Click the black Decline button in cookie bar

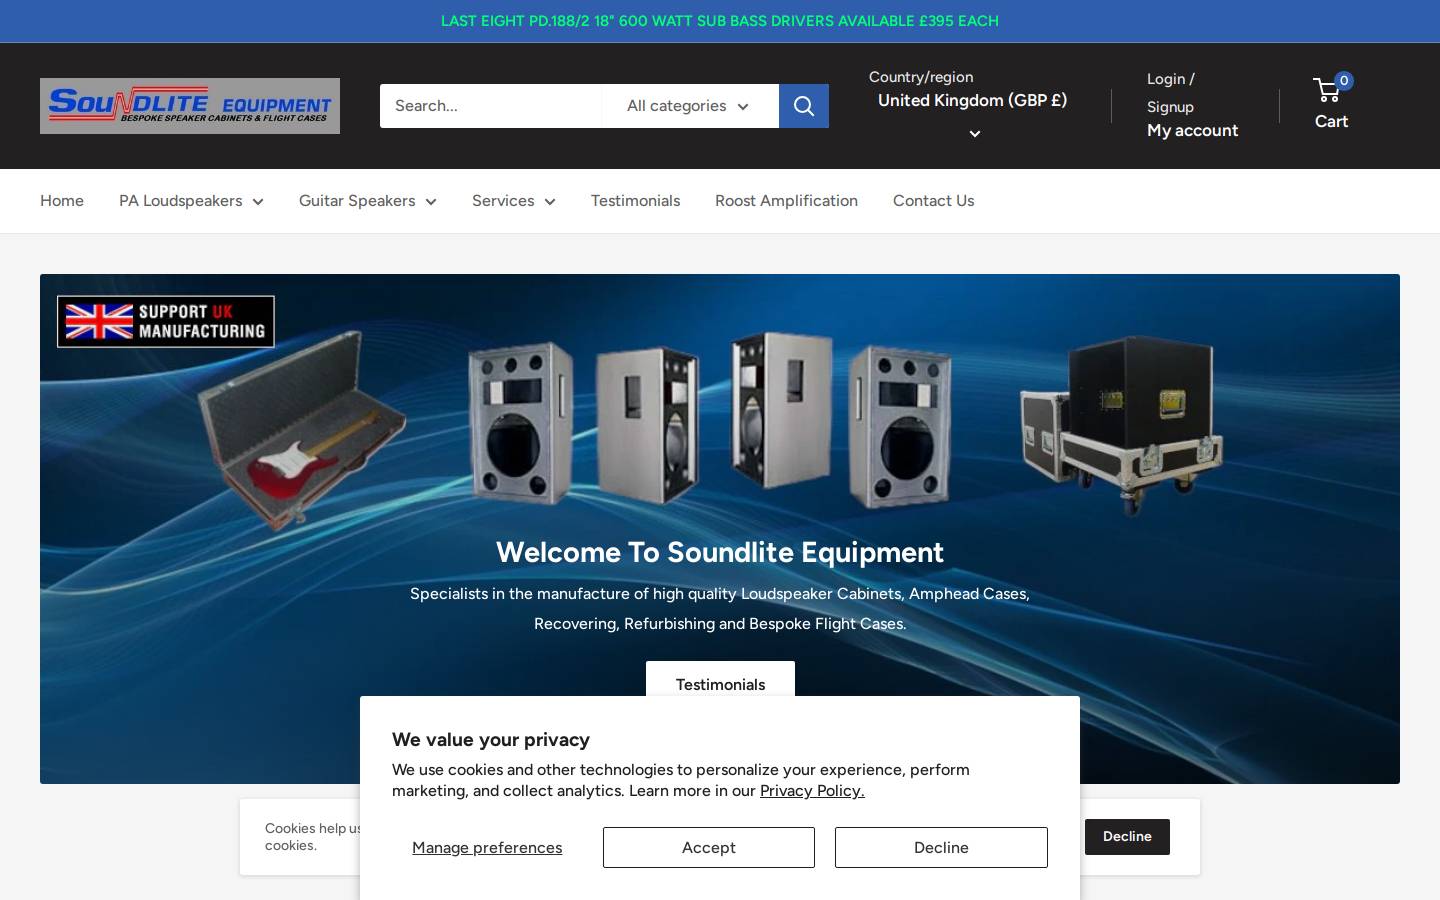click(1127, 837)
